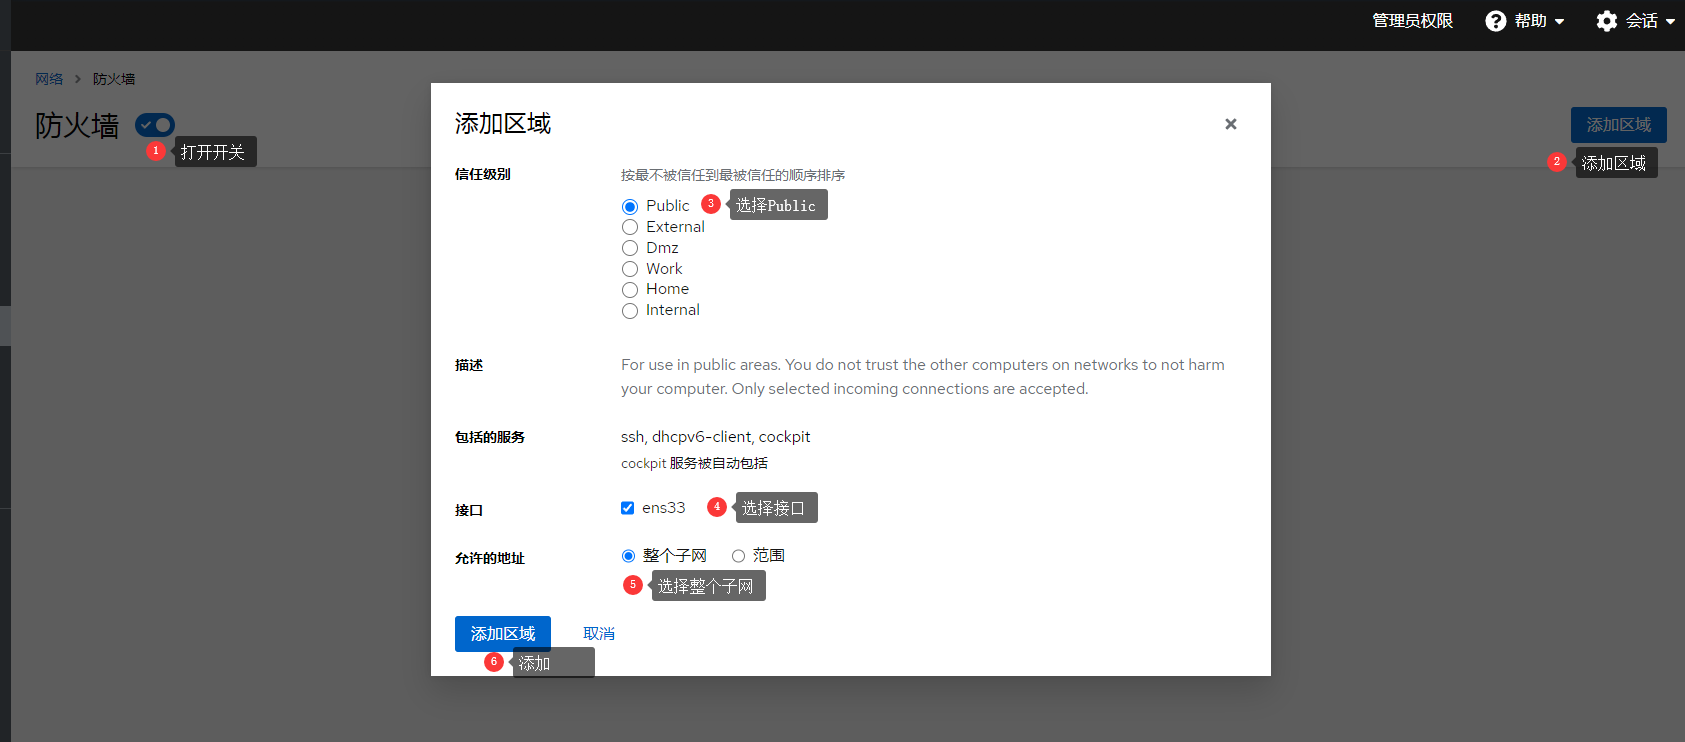Click 管理员权限 in the top bar

click(x=1412, y=21)
